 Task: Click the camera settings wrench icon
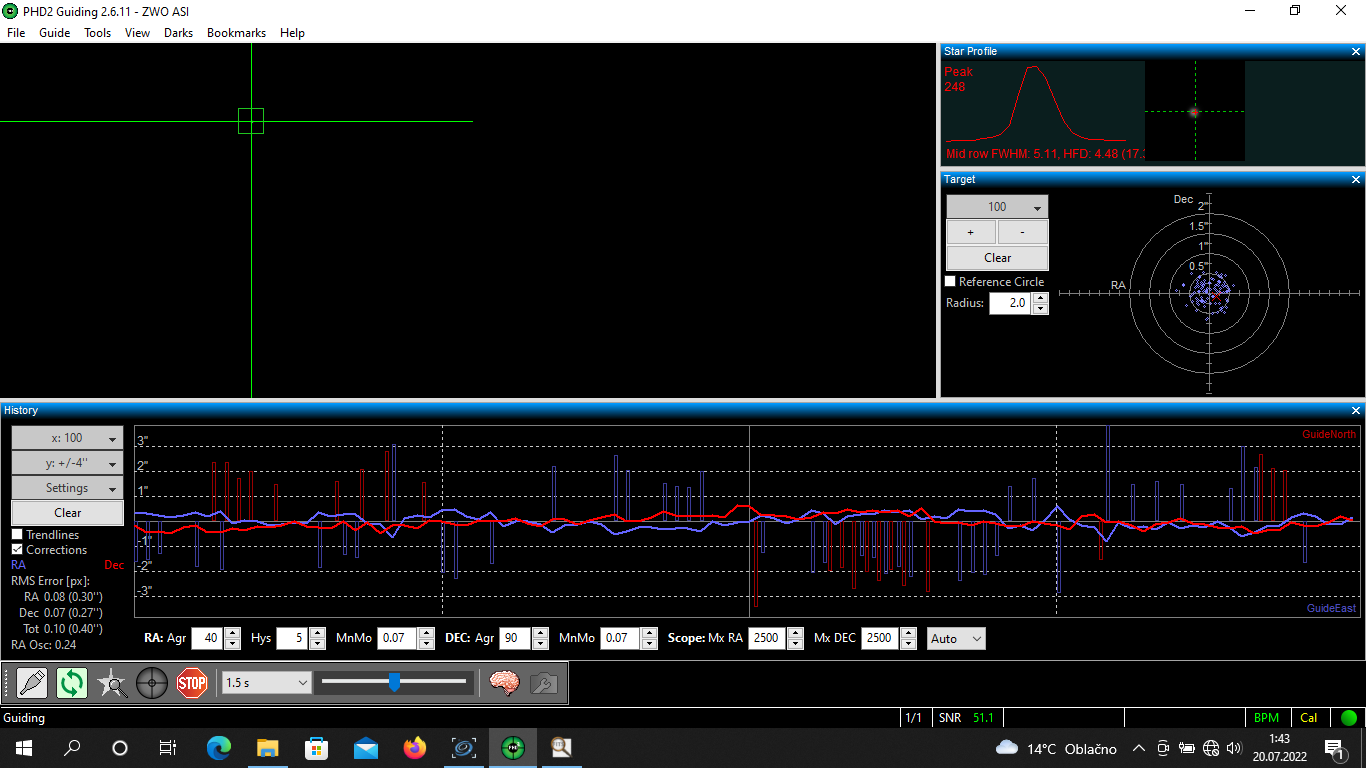[x=543, y=683]
